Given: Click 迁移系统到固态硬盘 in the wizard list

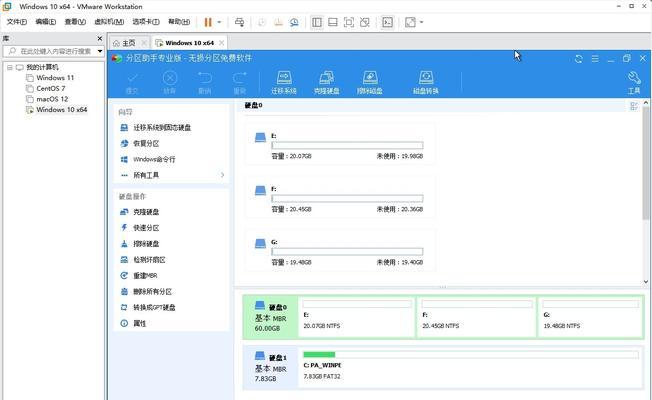Looking at the screenshot, I should pyautogui.click(x=162, y=128).
